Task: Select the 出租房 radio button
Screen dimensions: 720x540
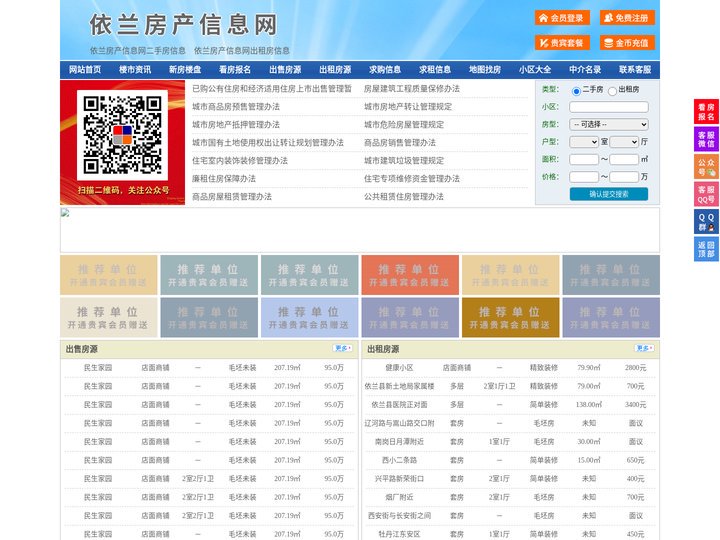Action: tap(612, 91)
